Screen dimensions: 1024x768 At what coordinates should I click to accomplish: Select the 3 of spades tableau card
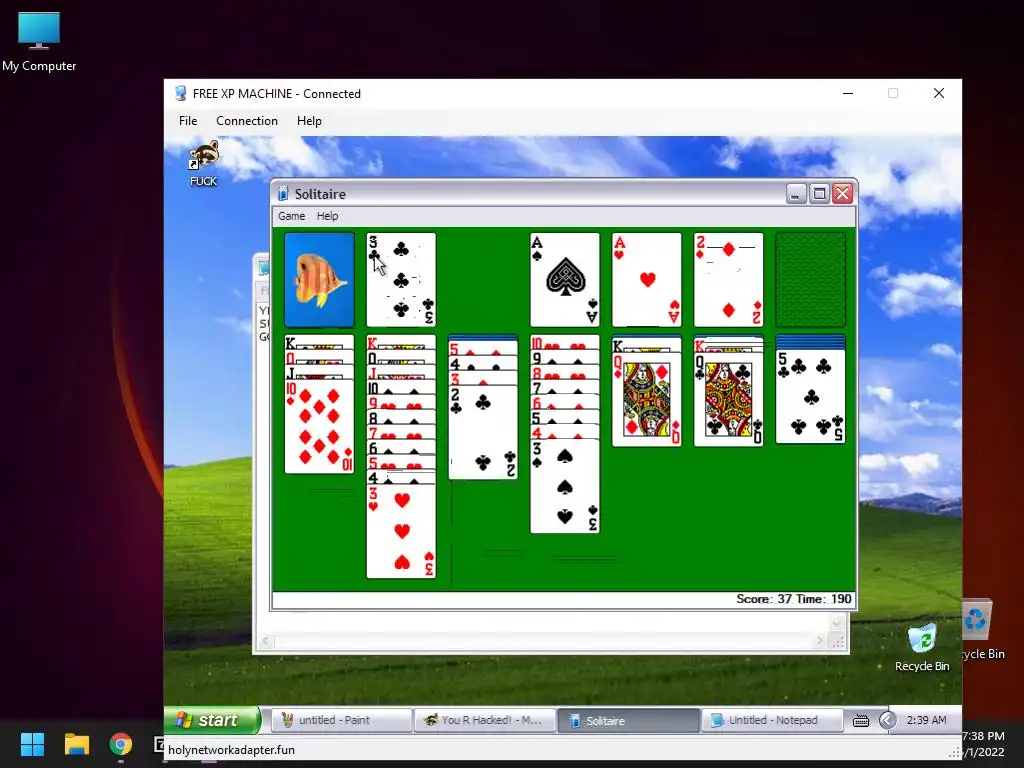565,487
